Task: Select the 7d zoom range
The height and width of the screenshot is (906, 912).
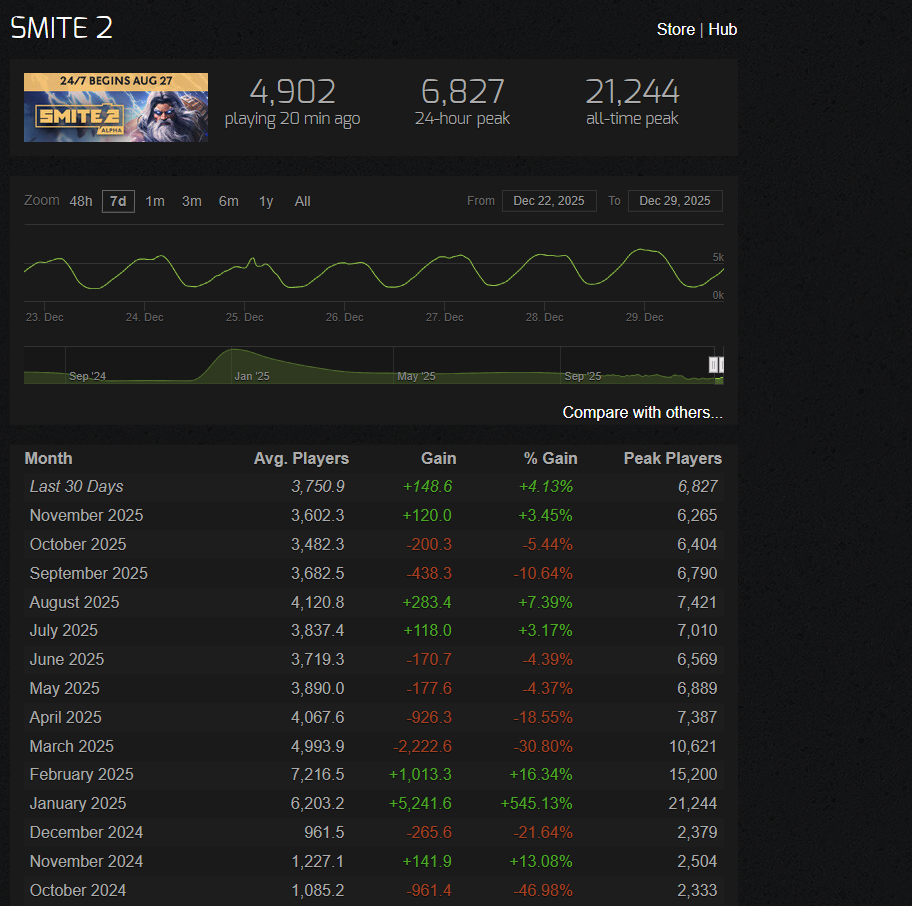Action: click(x=118, y=201)
